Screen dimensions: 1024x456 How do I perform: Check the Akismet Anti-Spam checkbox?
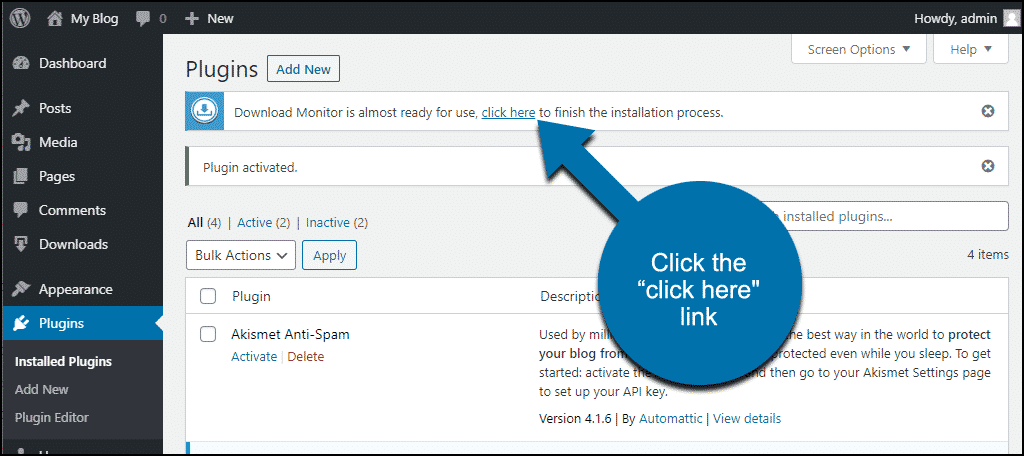pyautogui.click(x=208, y=334)
